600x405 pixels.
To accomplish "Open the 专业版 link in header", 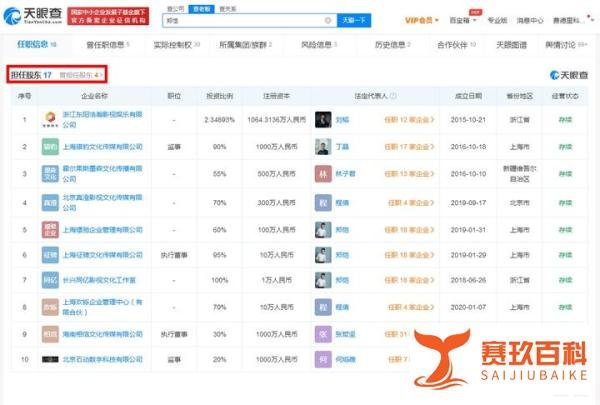I will (x=497, y=20).
